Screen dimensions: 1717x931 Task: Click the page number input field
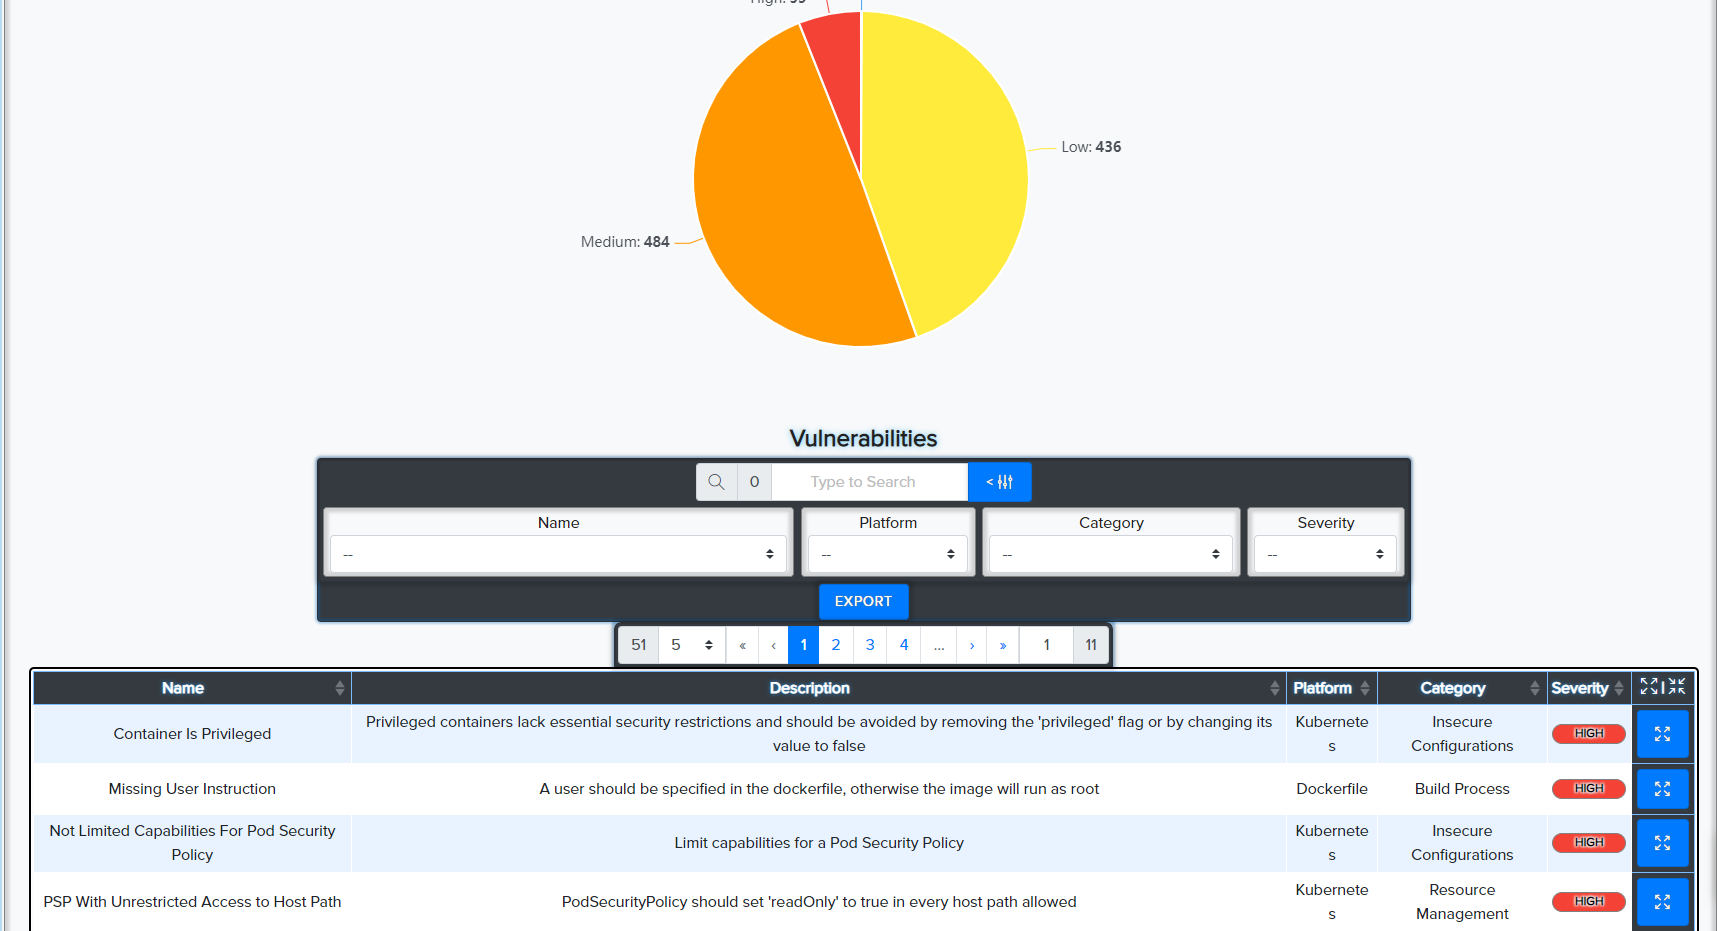click(1047, 645)
